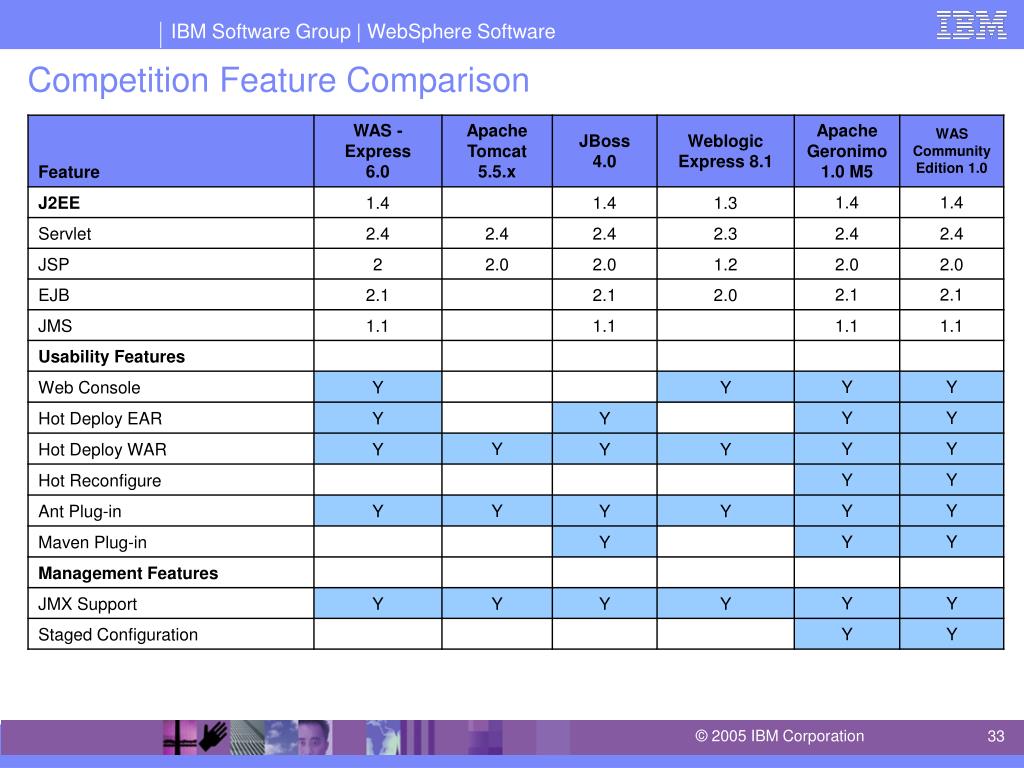Select the 'Competition Feature Comparison' slide title
Image resolution: width=1024 pixels, height=768 pixels.
(x=278, y=80)
